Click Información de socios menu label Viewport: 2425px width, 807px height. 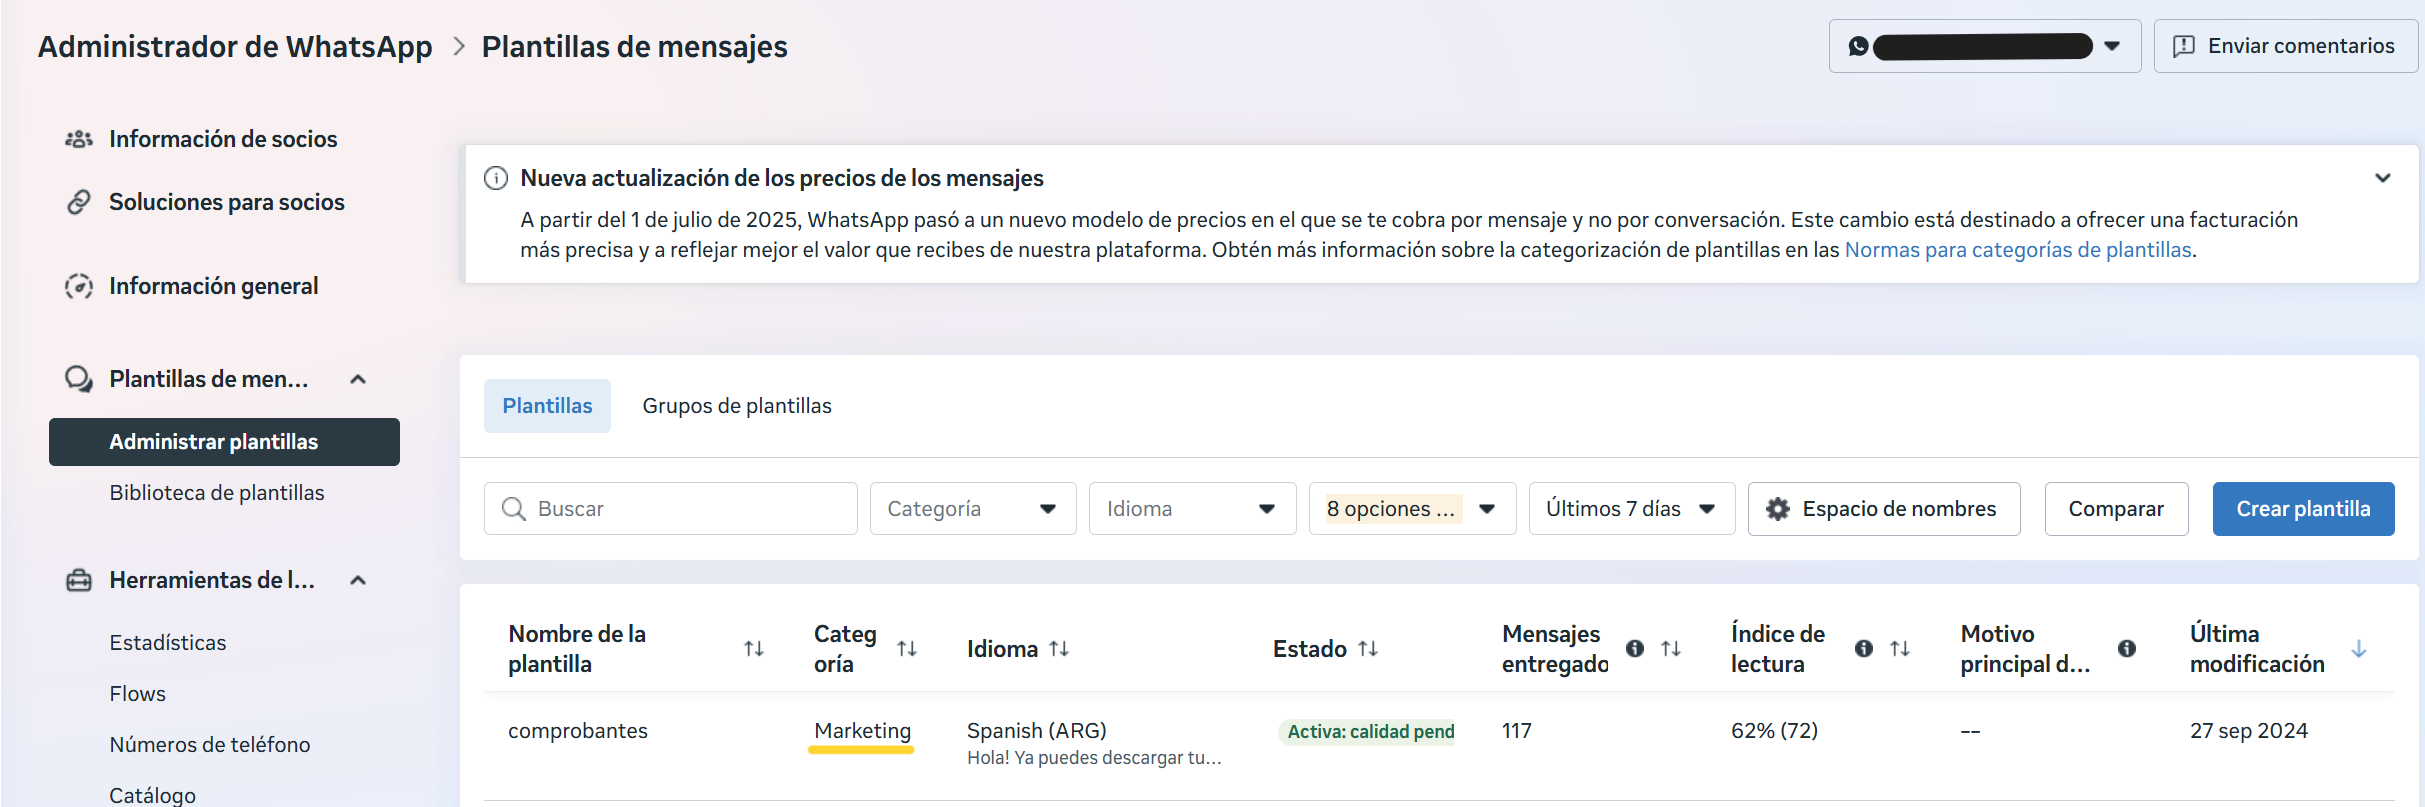pyautogui.click(x=223, y=139)
